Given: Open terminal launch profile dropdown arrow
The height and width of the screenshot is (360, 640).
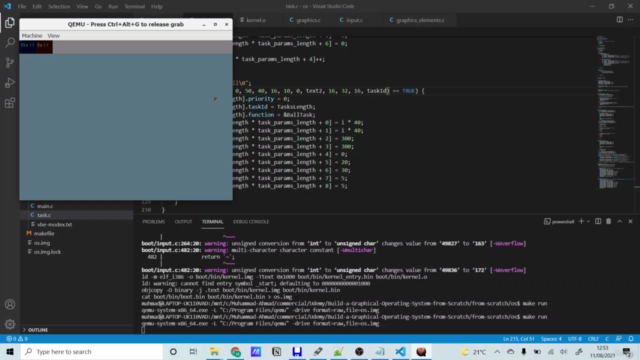Looking at the screenshot, I should tap(588, 222).
